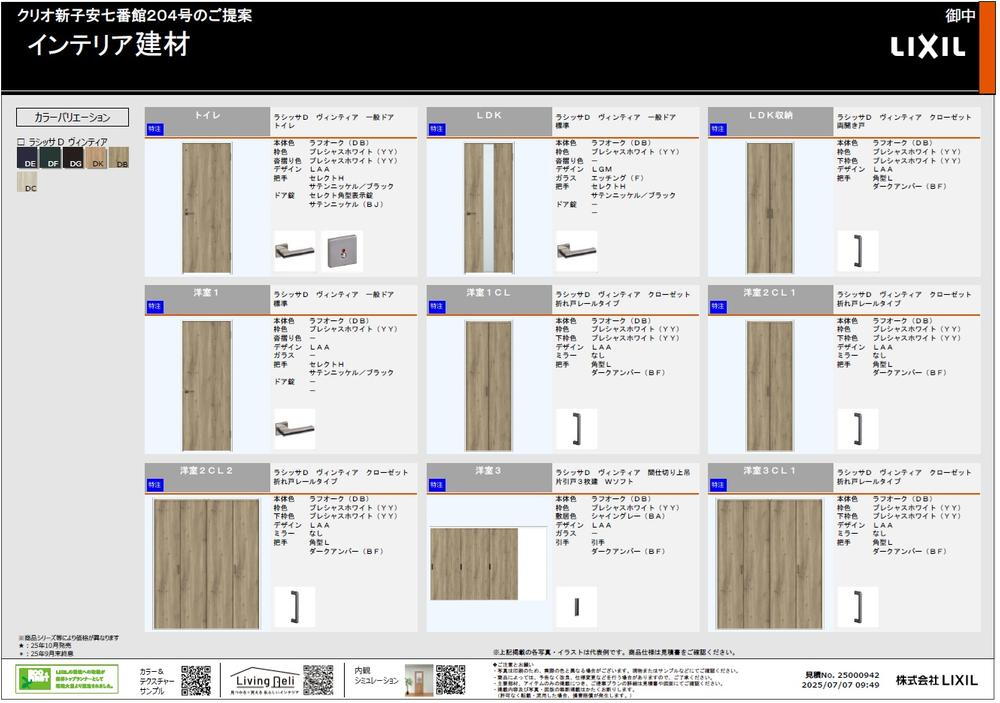This screenshot has height=703, width=1000.
Task: Click the 特注 badge on 洋室2CL1 card
Action: pyautogui.click(x=717, y=307)
